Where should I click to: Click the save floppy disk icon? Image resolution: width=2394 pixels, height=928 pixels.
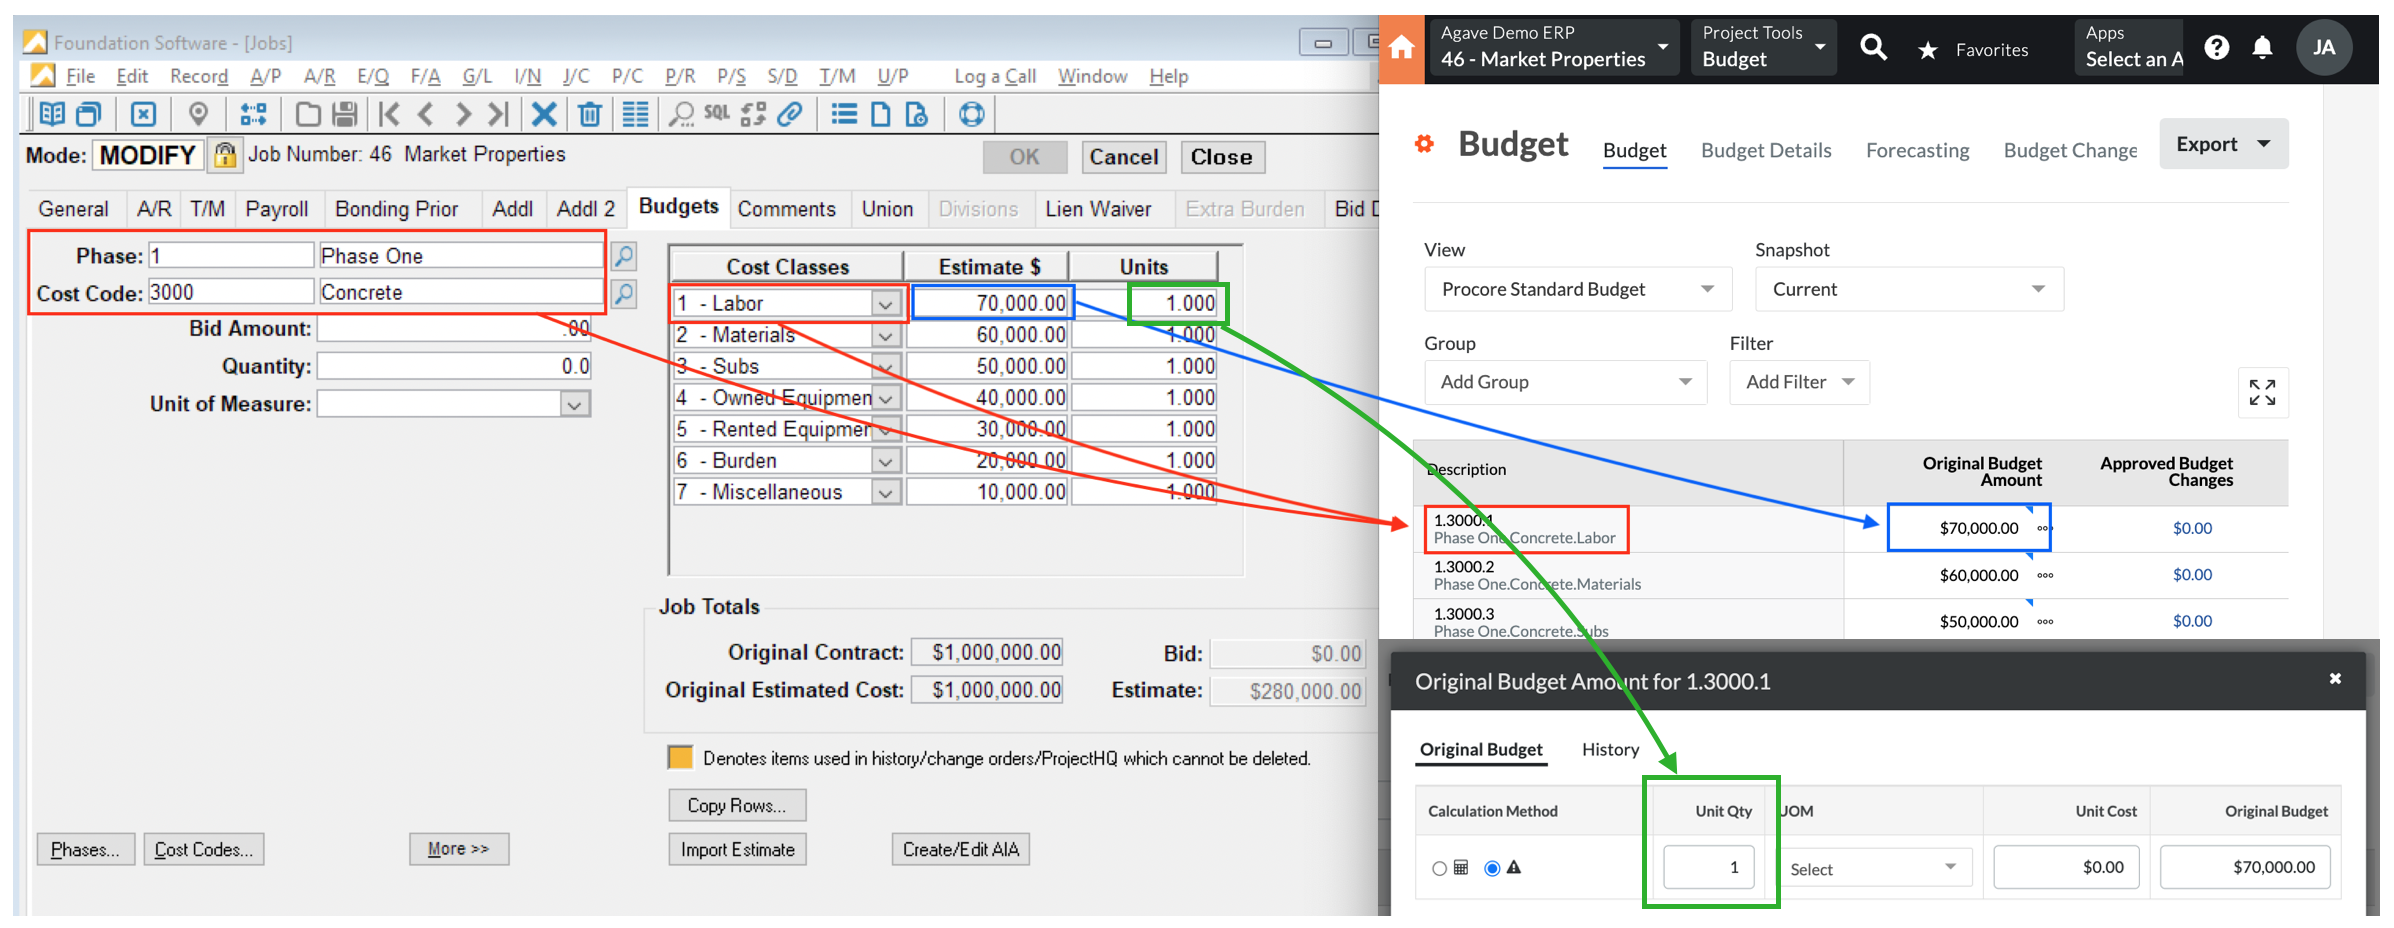pos(345,115)
